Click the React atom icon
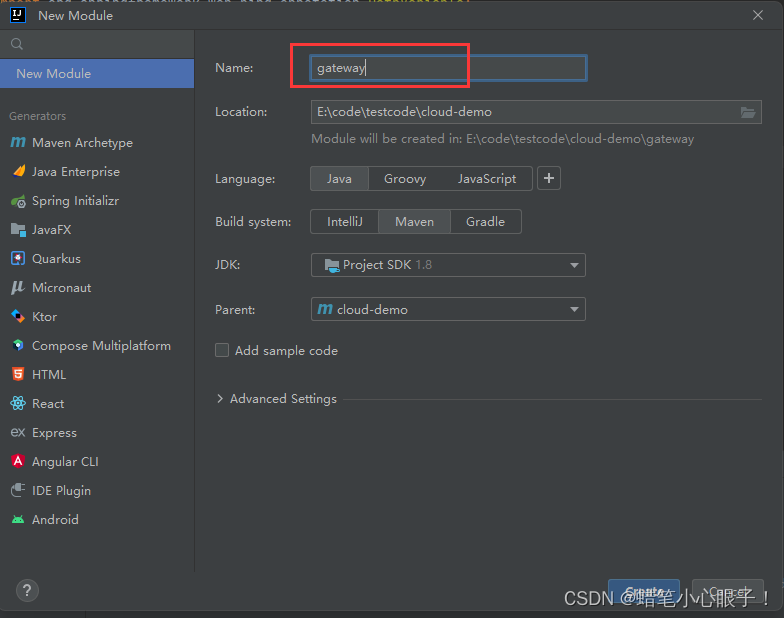Viewport: 784px width, 618px height. (x=18, y=404)
